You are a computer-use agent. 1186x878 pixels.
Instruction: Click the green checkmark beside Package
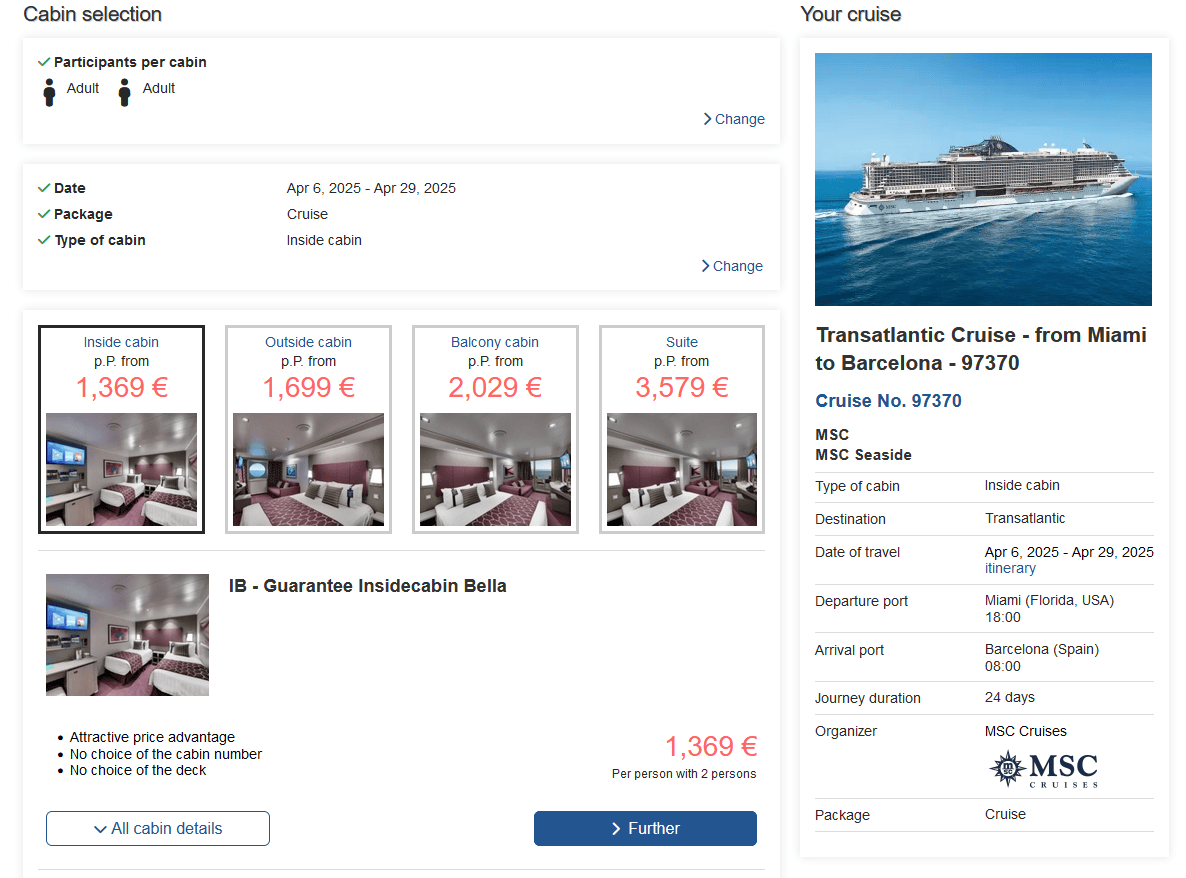[x=44, y=214]
